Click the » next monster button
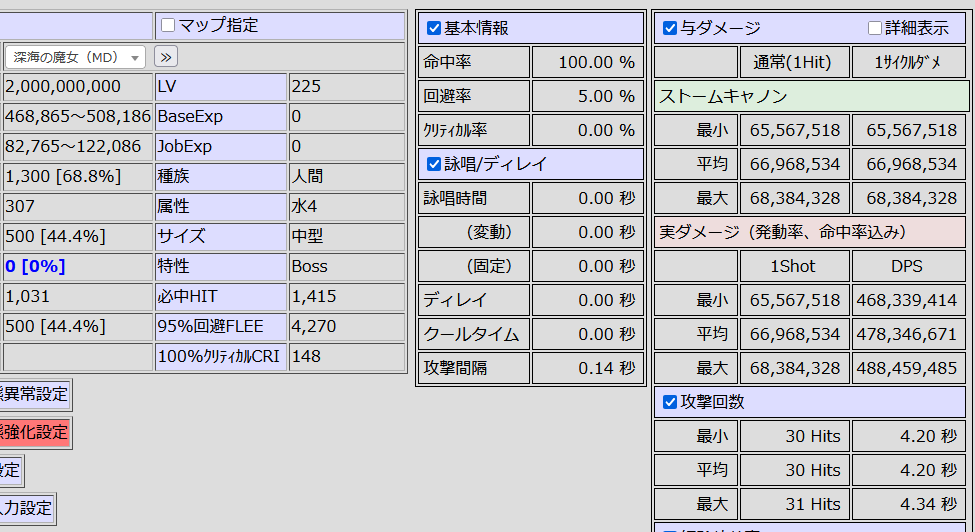The width and height of the screenshot is (975, 532). click(x=165, y=57)
